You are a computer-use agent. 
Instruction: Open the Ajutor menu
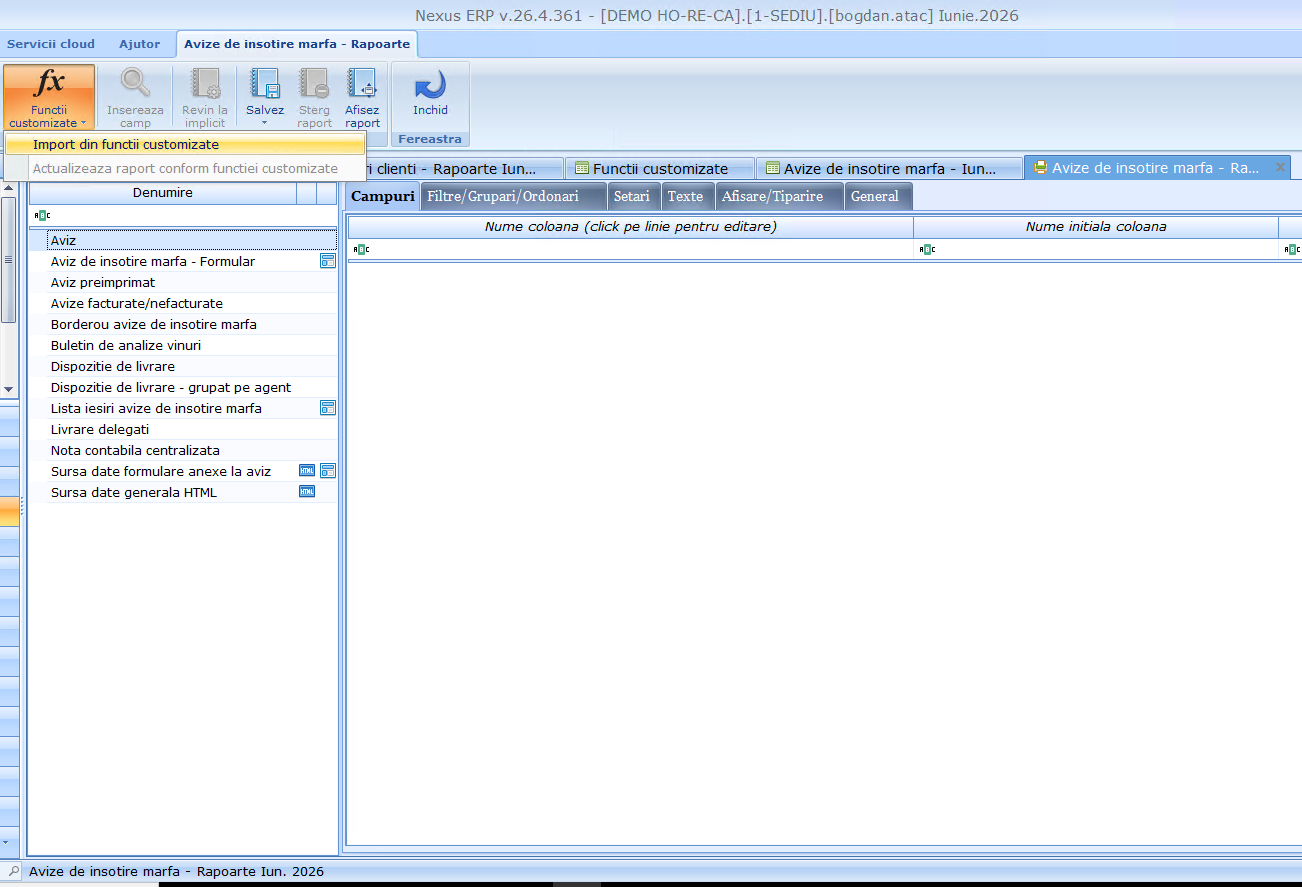pyautogui.click(x=139, y=44)
